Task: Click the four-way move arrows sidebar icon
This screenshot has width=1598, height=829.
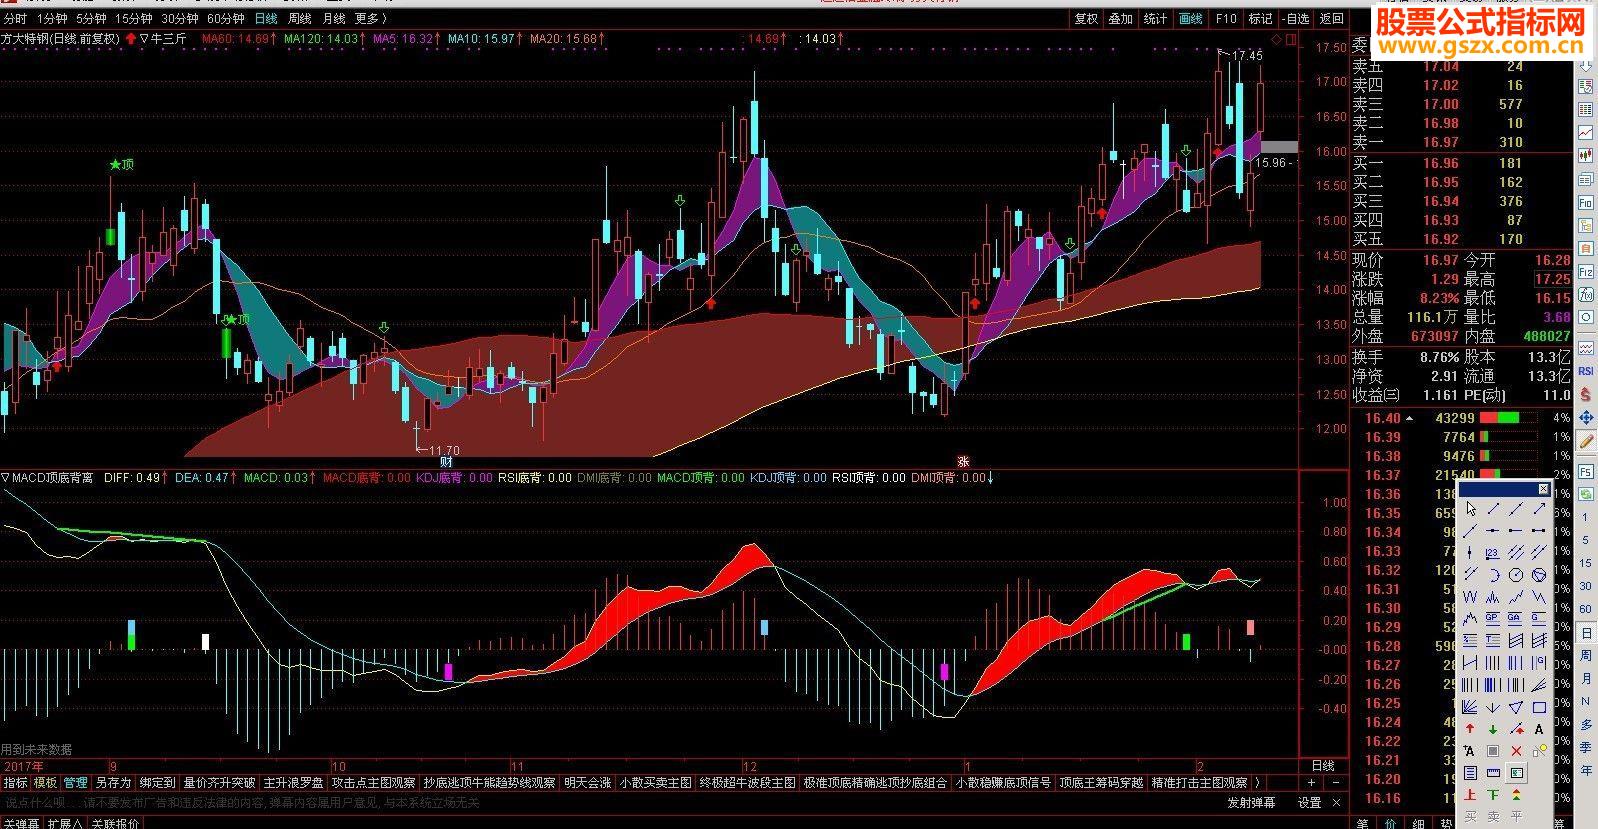Action: point(1586,417)
